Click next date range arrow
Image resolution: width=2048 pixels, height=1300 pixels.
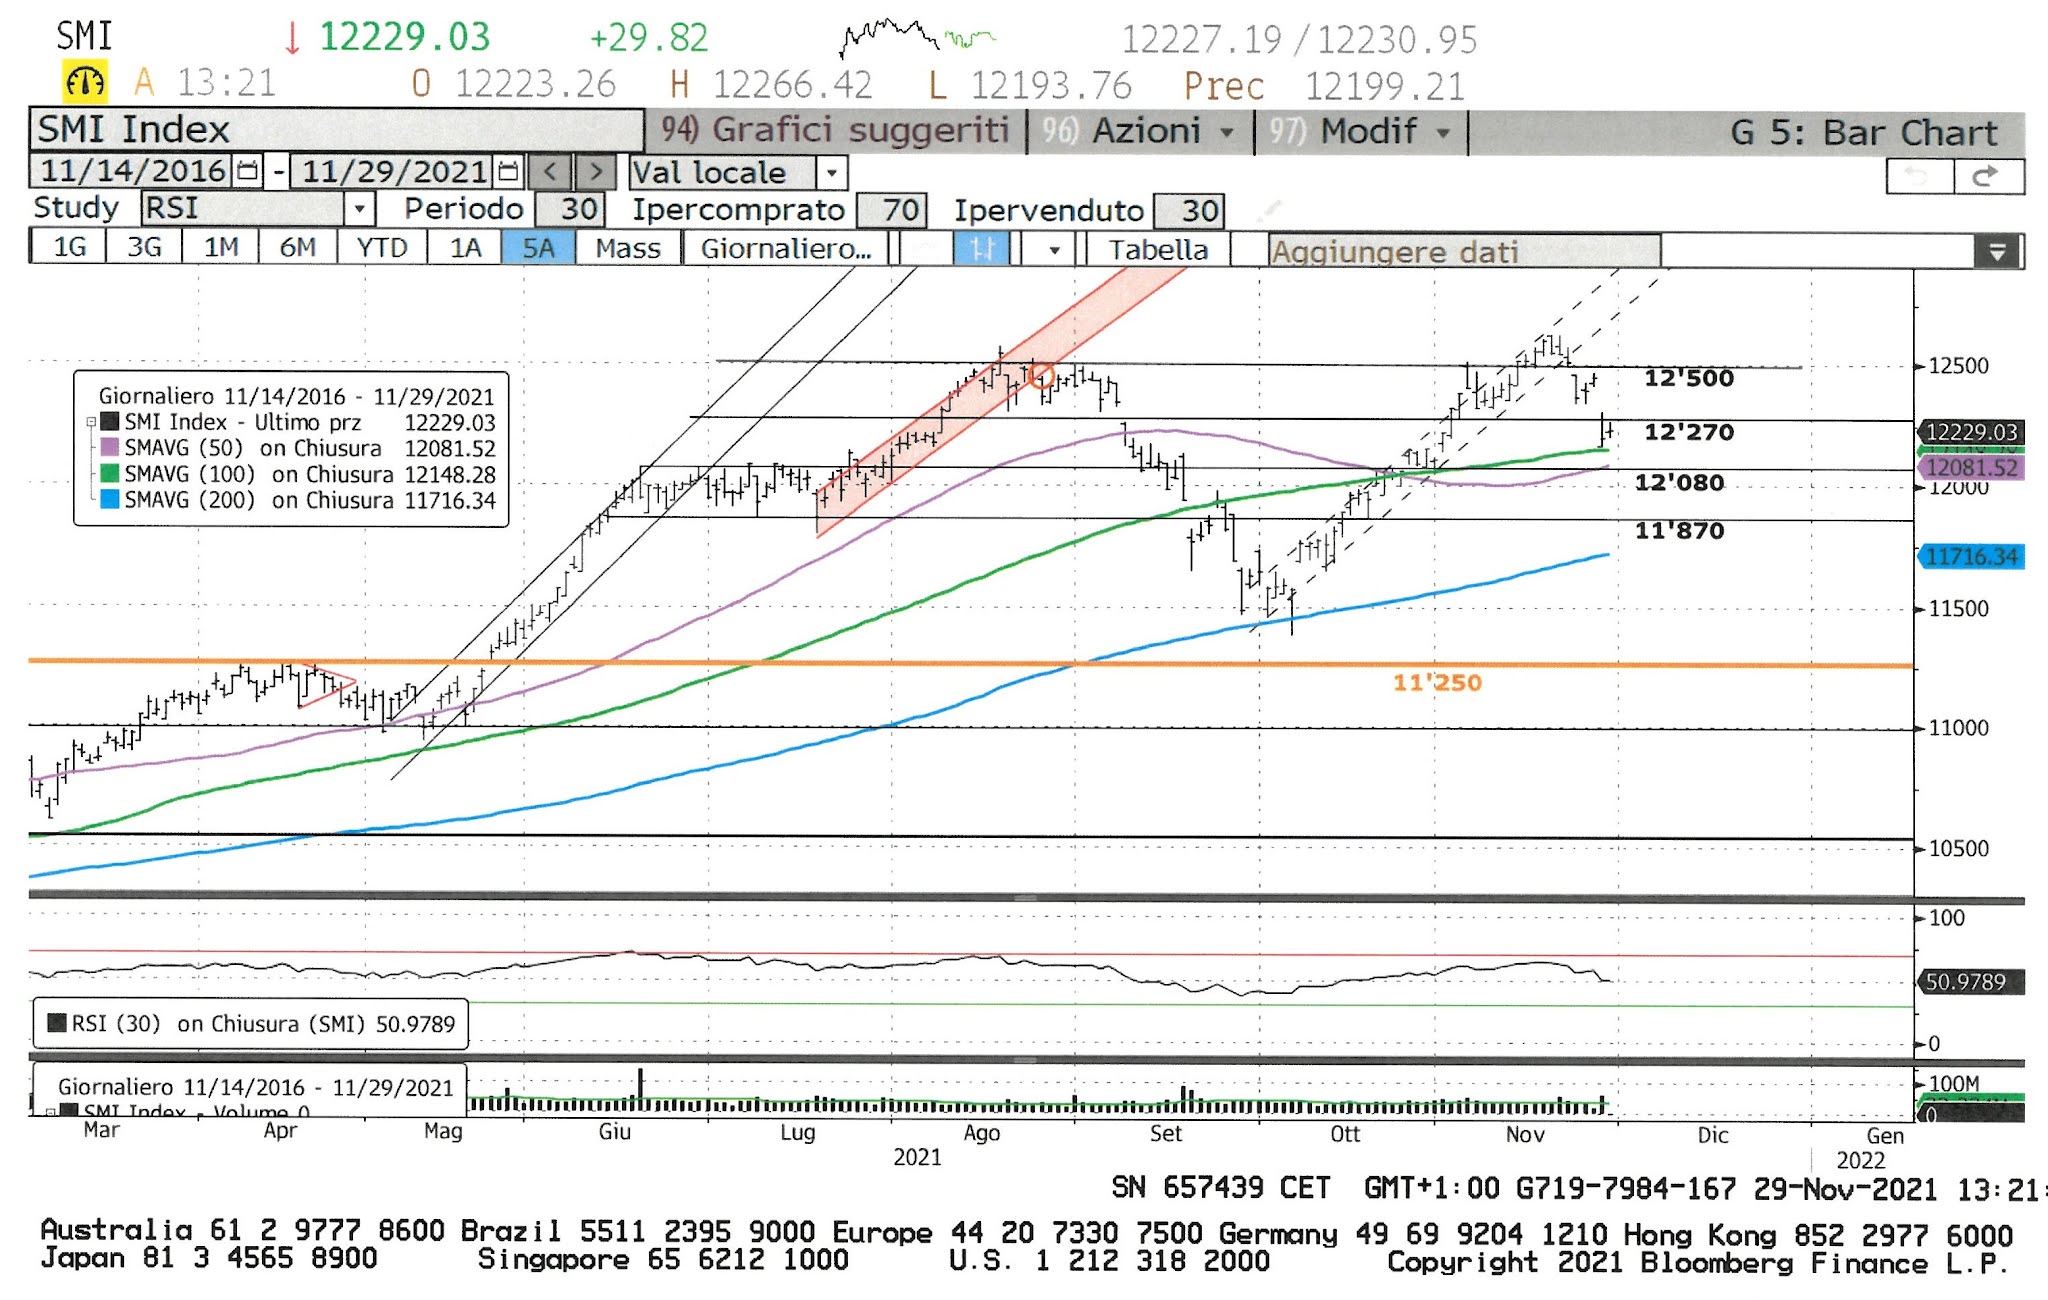coord(596,172)
